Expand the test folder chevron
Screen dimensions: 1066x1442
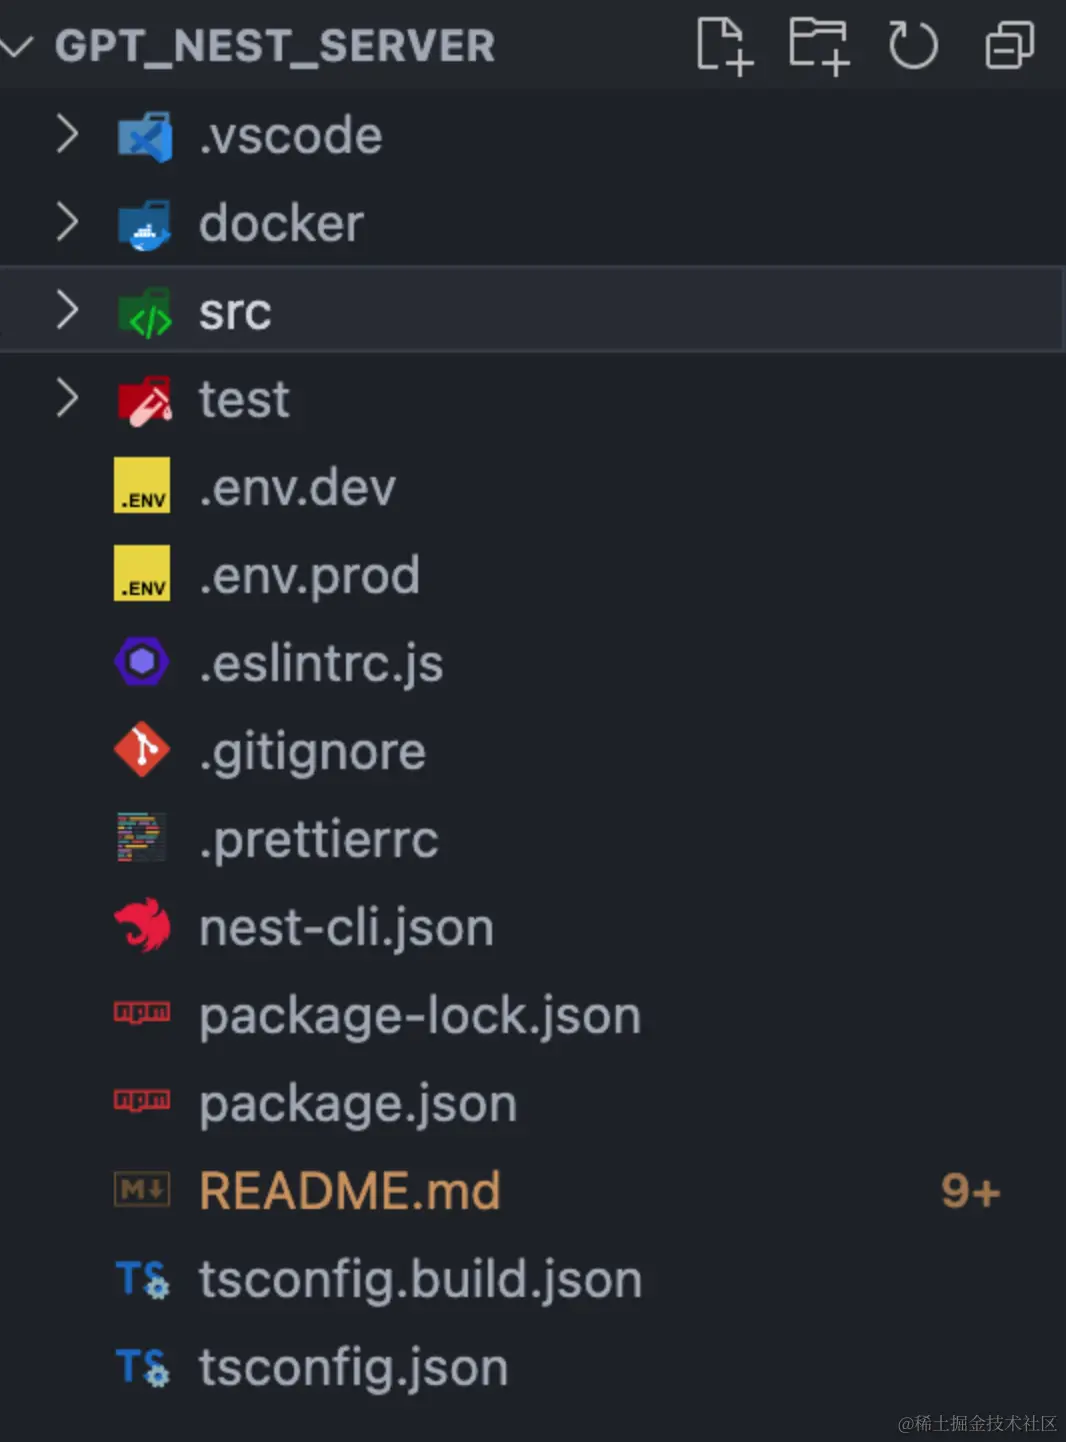(67, 398)
